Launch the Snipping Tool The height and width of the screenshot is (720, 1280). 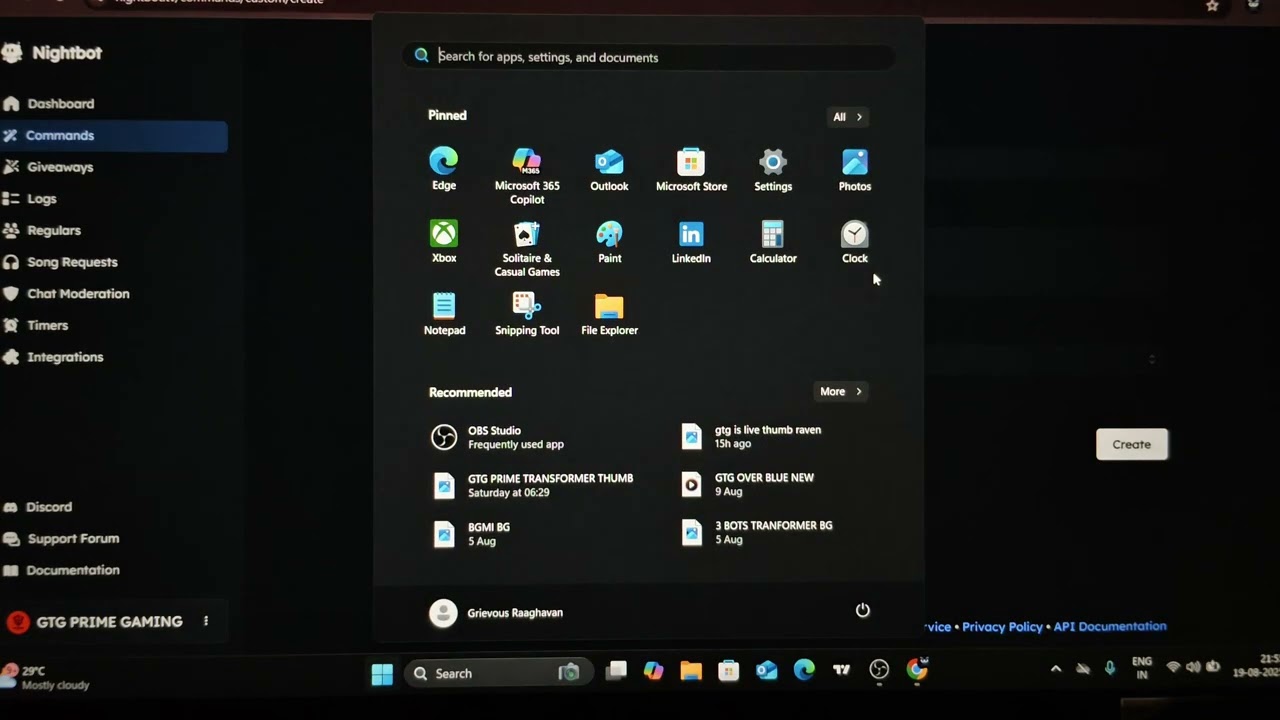pyautogui.click(x=527, y=313)
